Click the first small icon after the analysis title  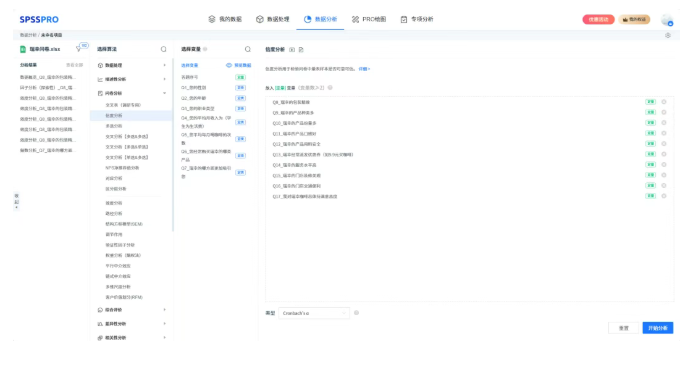292,50
